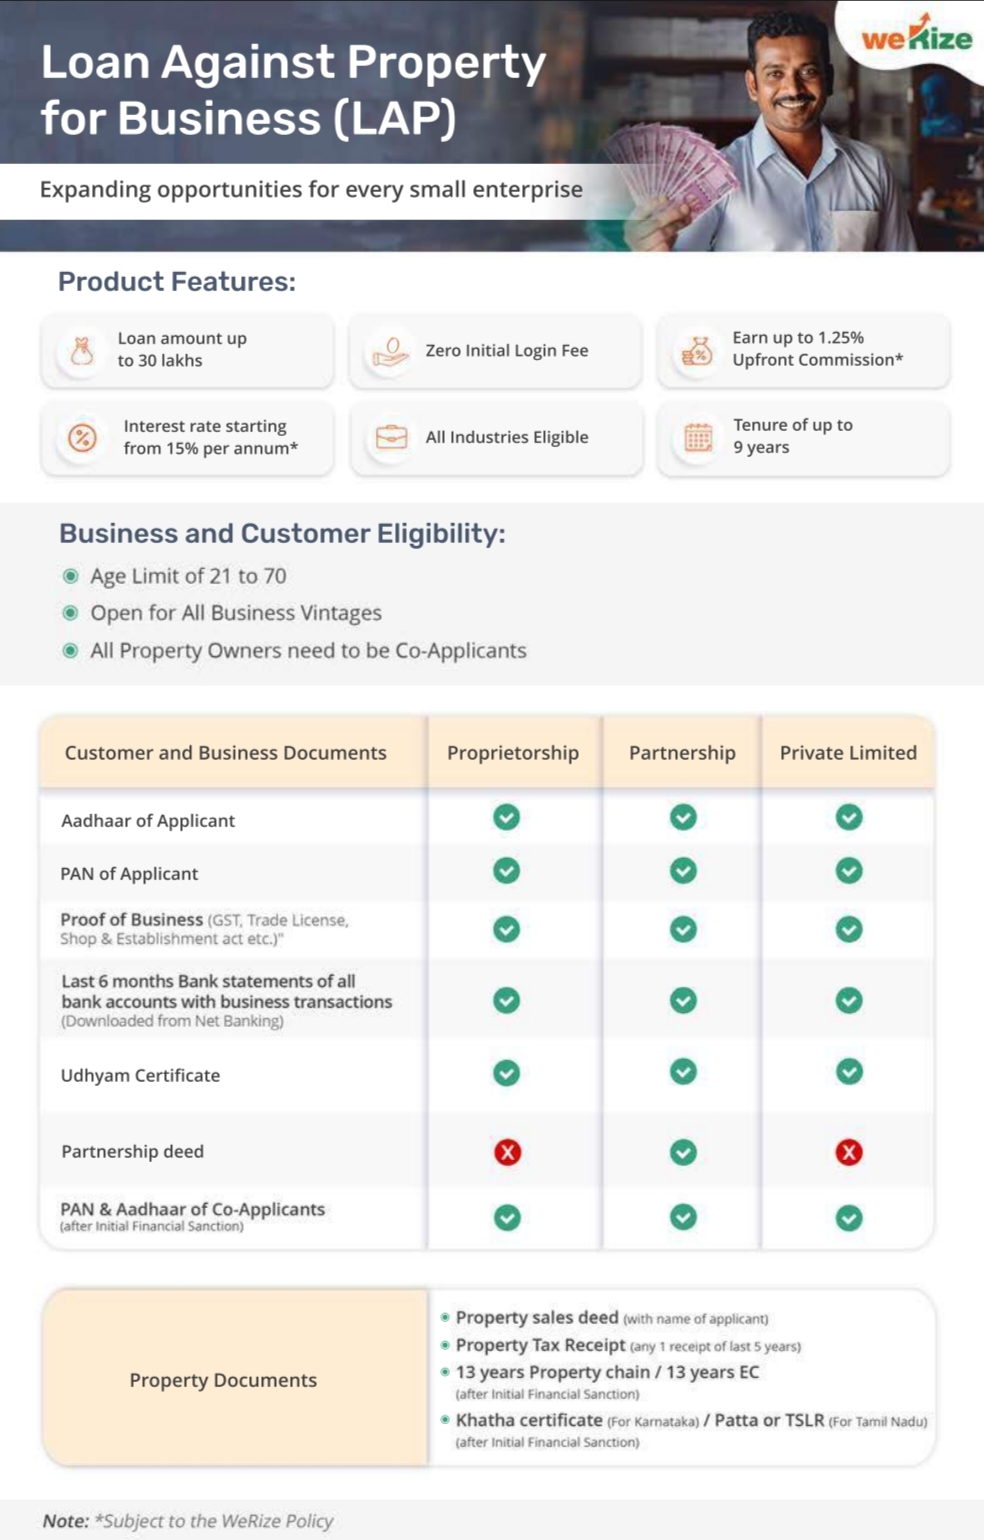
Task: Click the money bag loan amount icon
Action: point(82,350)
